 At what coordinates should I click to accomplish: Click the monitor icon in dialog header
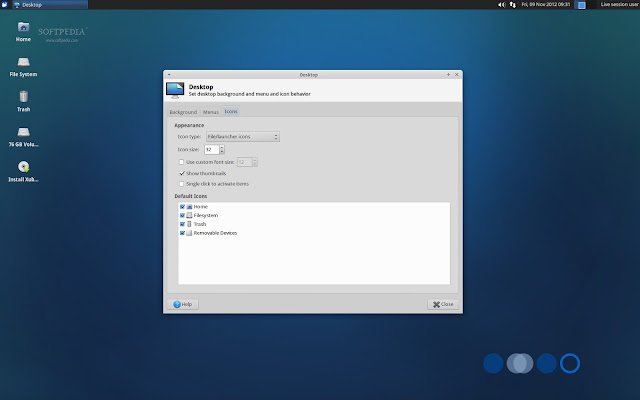175,90
